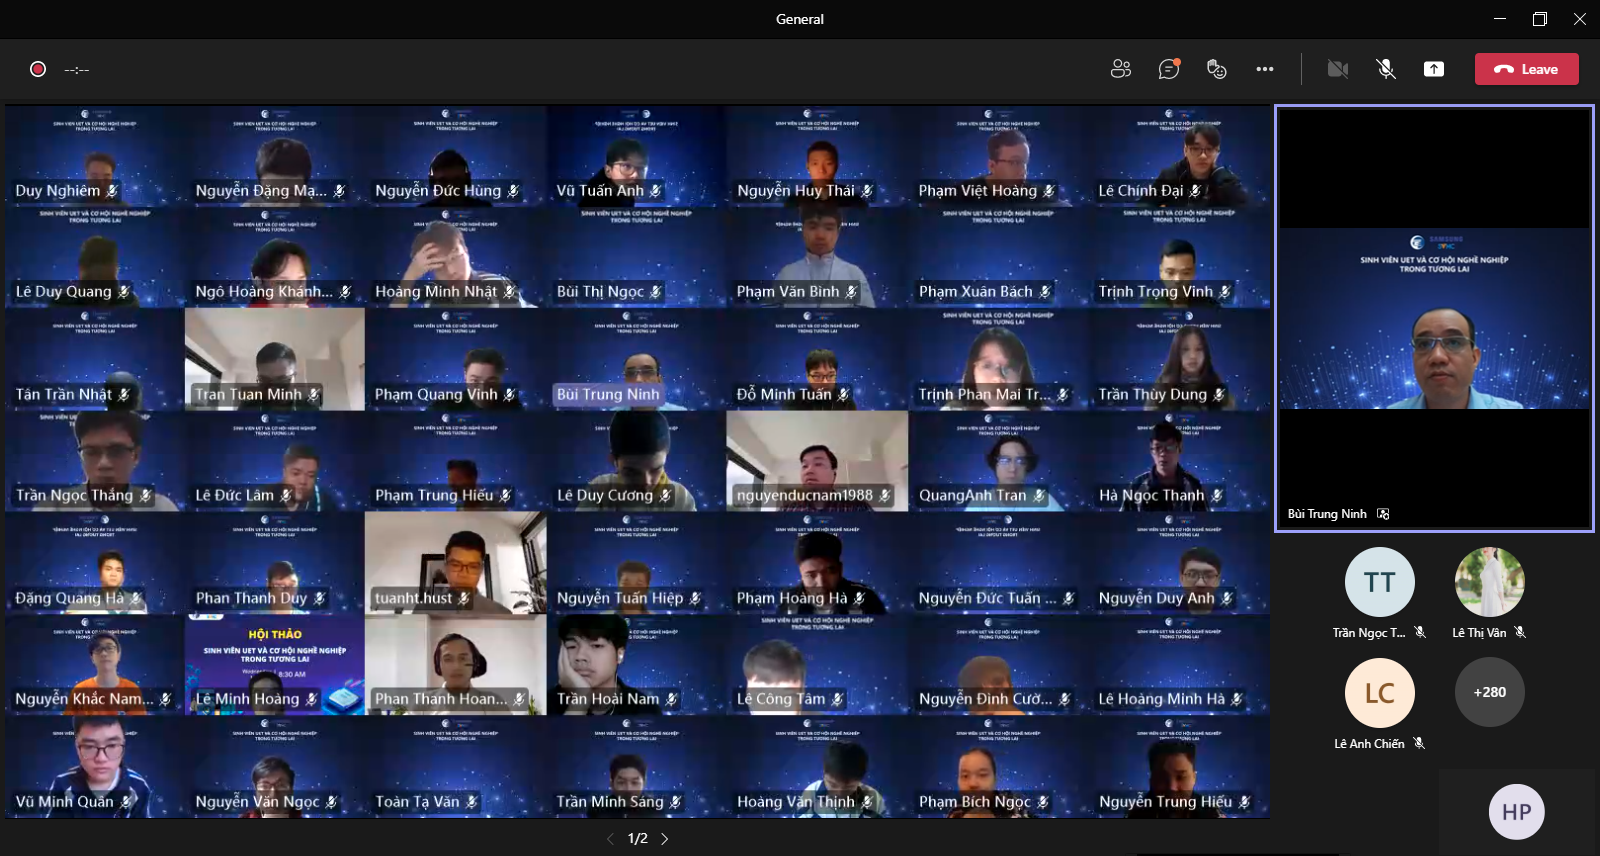Select the nguyenducnam1988 video tile
1600x856 pixels.
click(x=817, y=461)
